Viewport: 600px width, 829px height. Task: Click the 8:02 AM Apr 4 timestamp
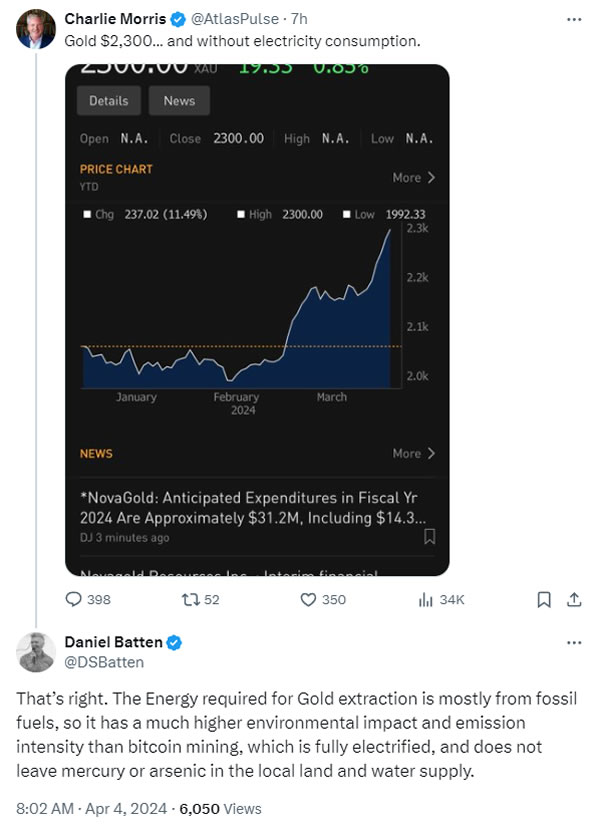[91, 808]
